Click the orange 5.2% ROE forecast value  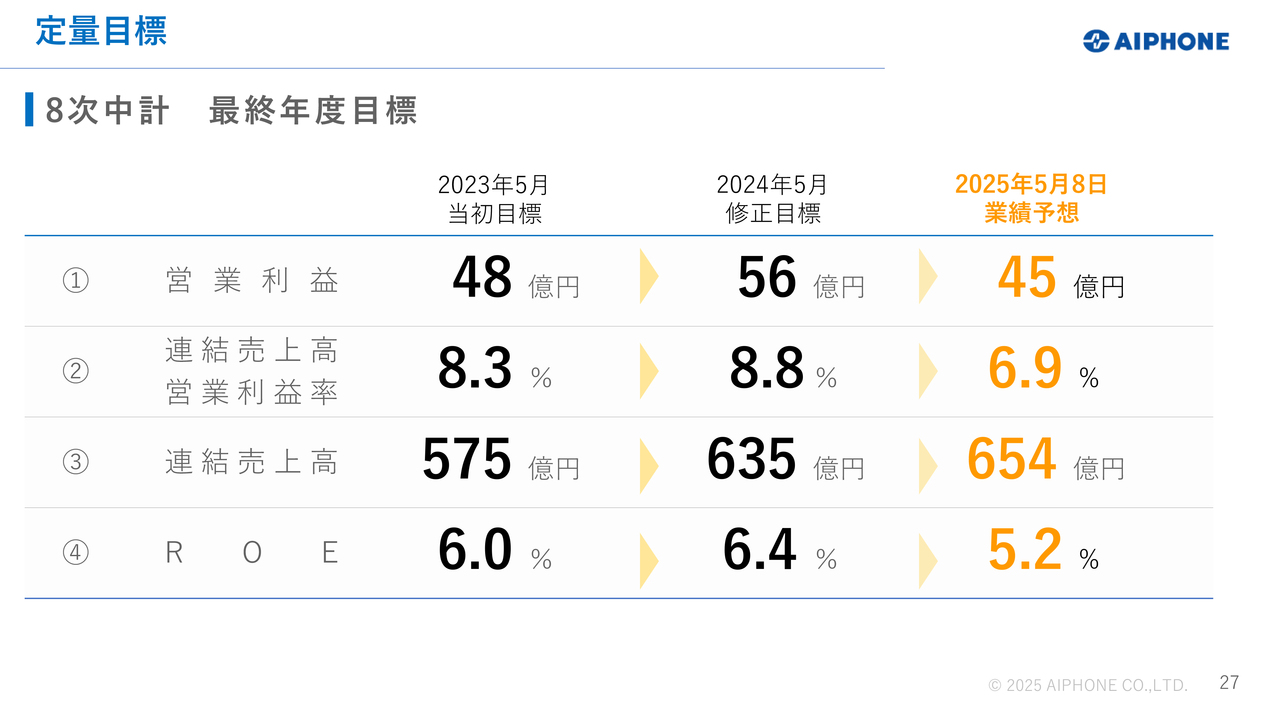point(1043,552)
